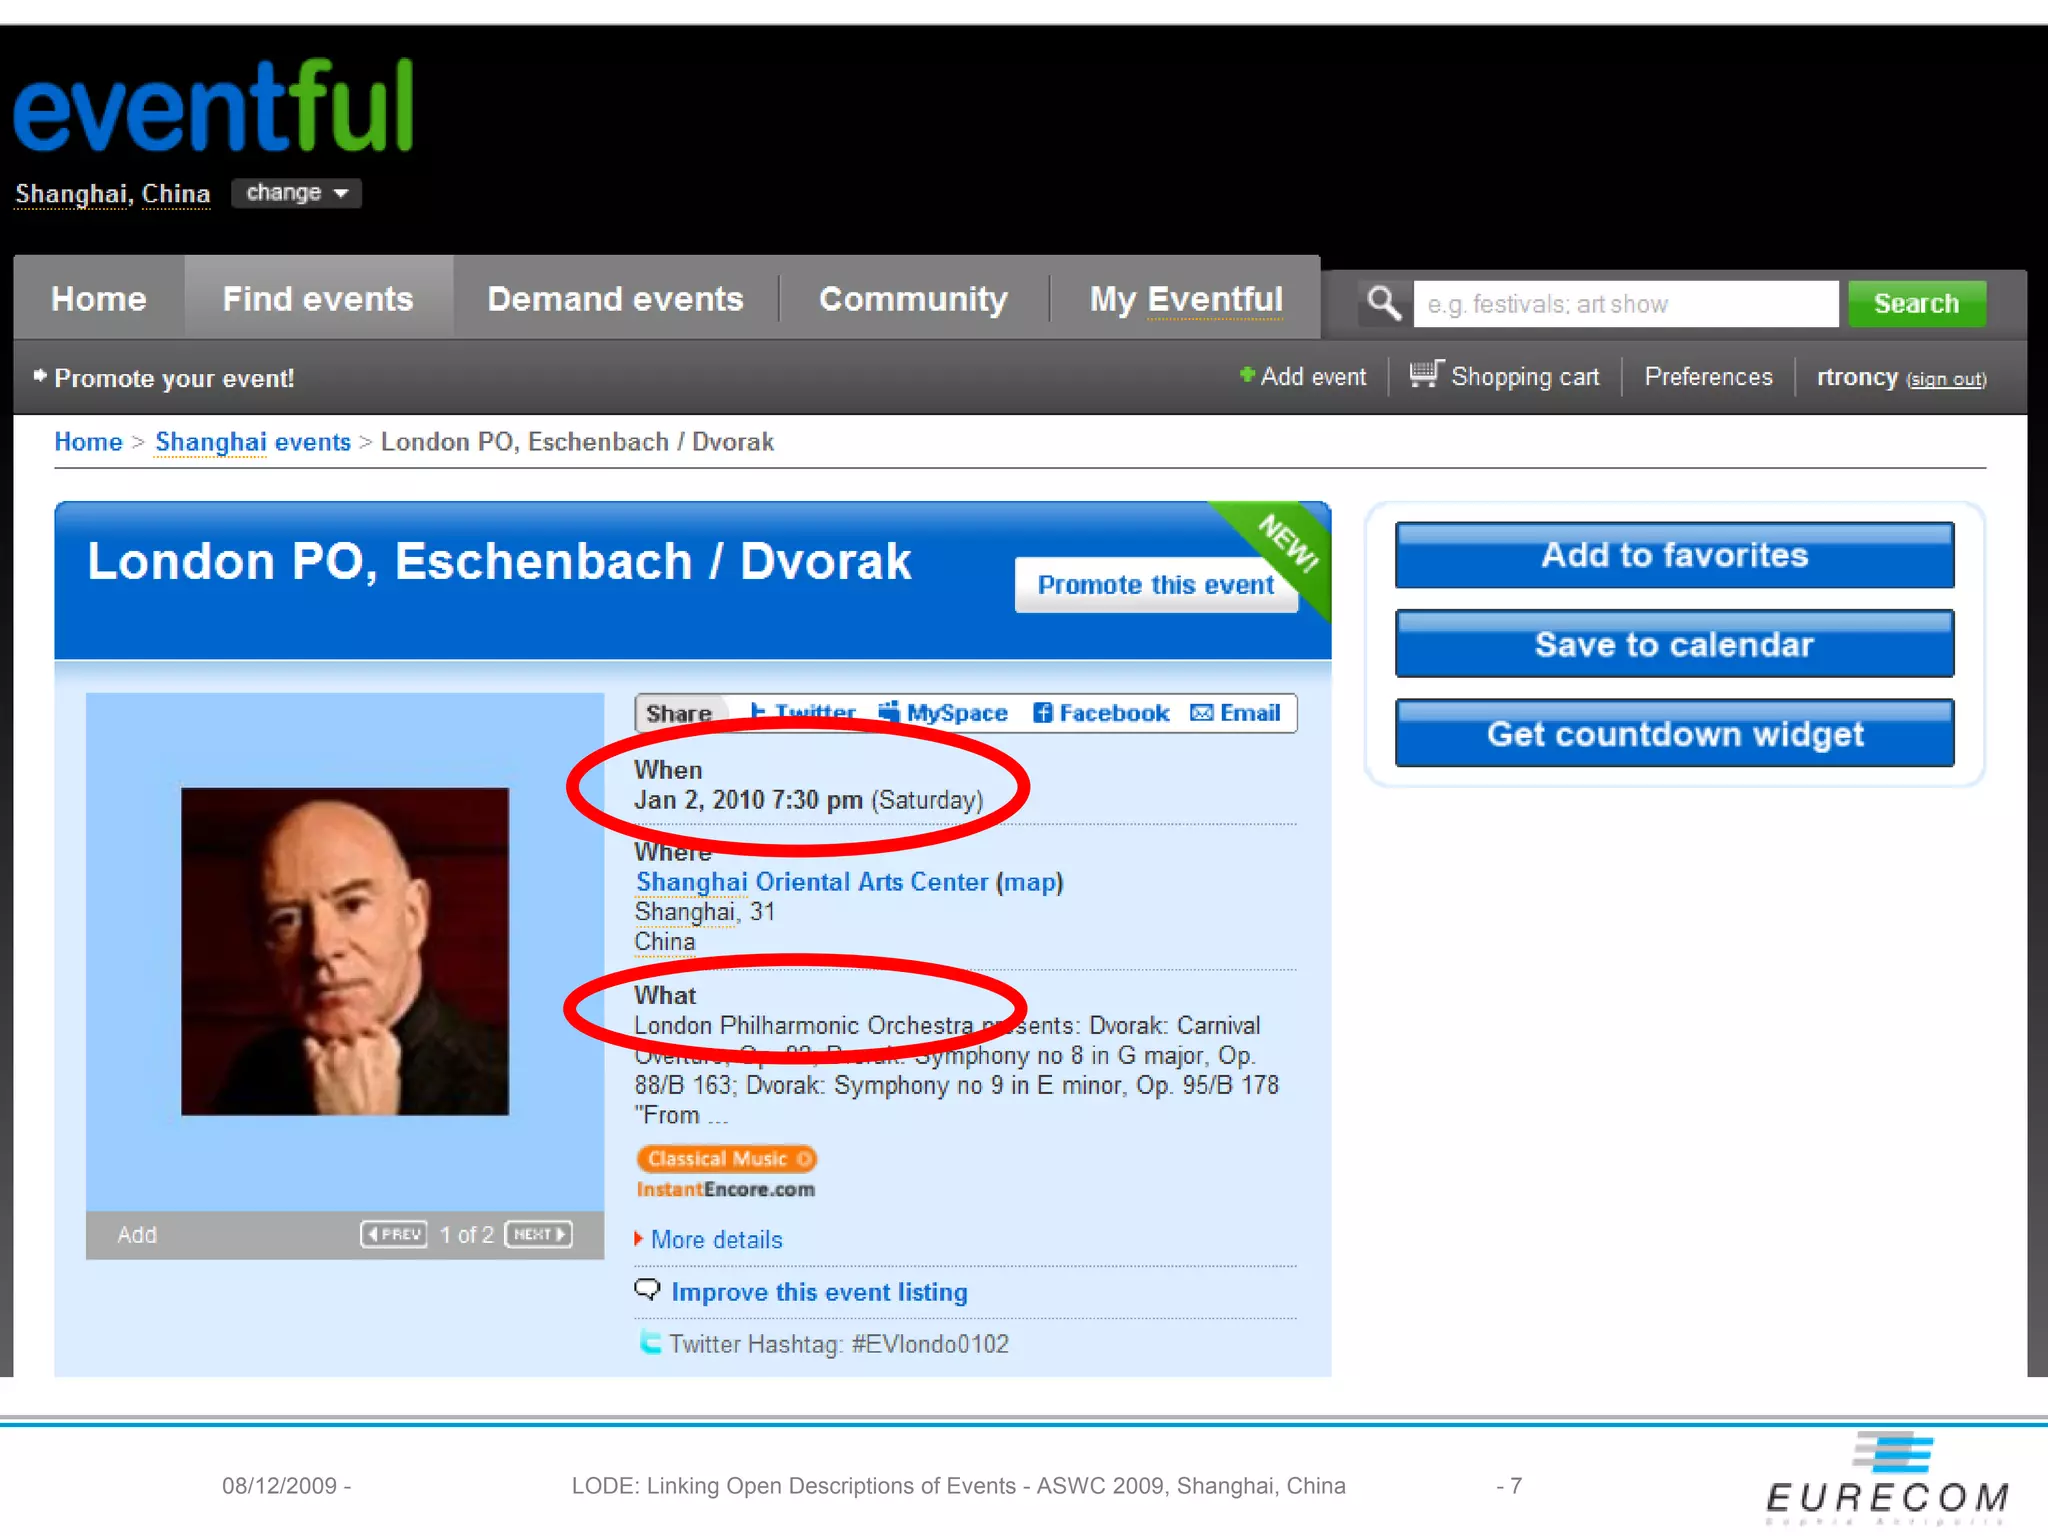Open the change location dropdown

296,193
